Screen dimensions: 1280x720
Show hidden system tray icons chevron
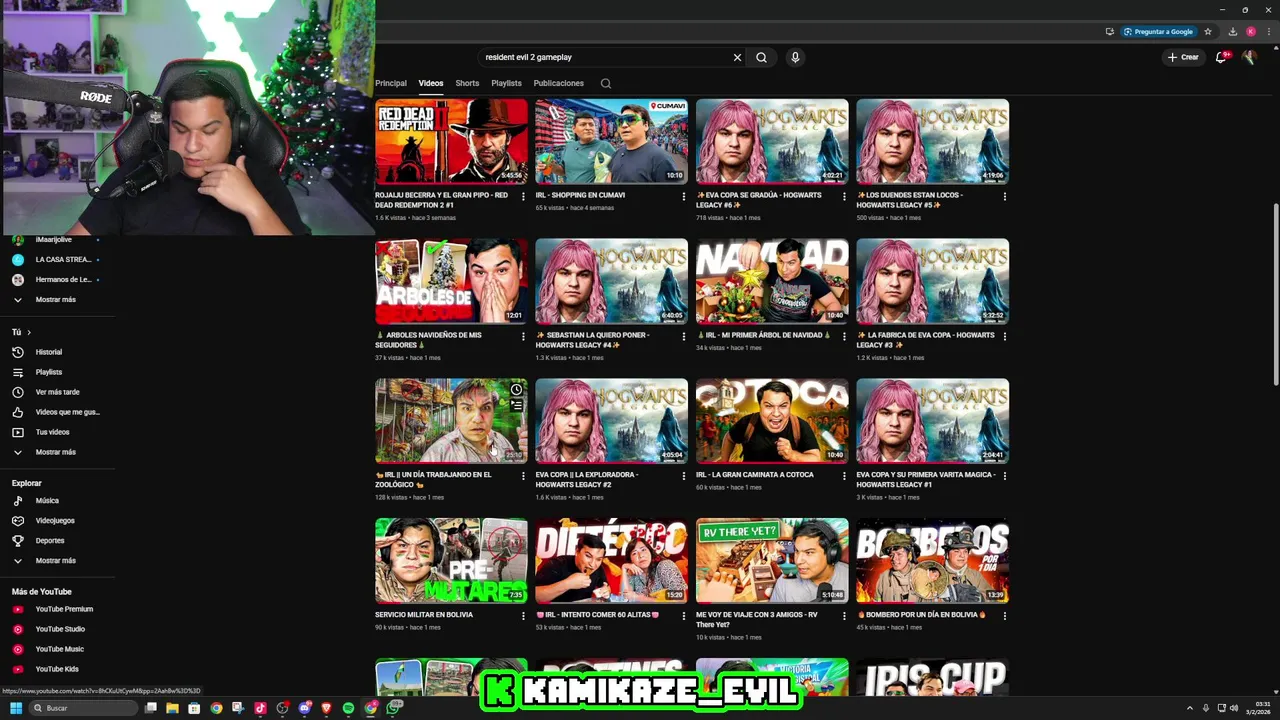(x=1190, y=708)
